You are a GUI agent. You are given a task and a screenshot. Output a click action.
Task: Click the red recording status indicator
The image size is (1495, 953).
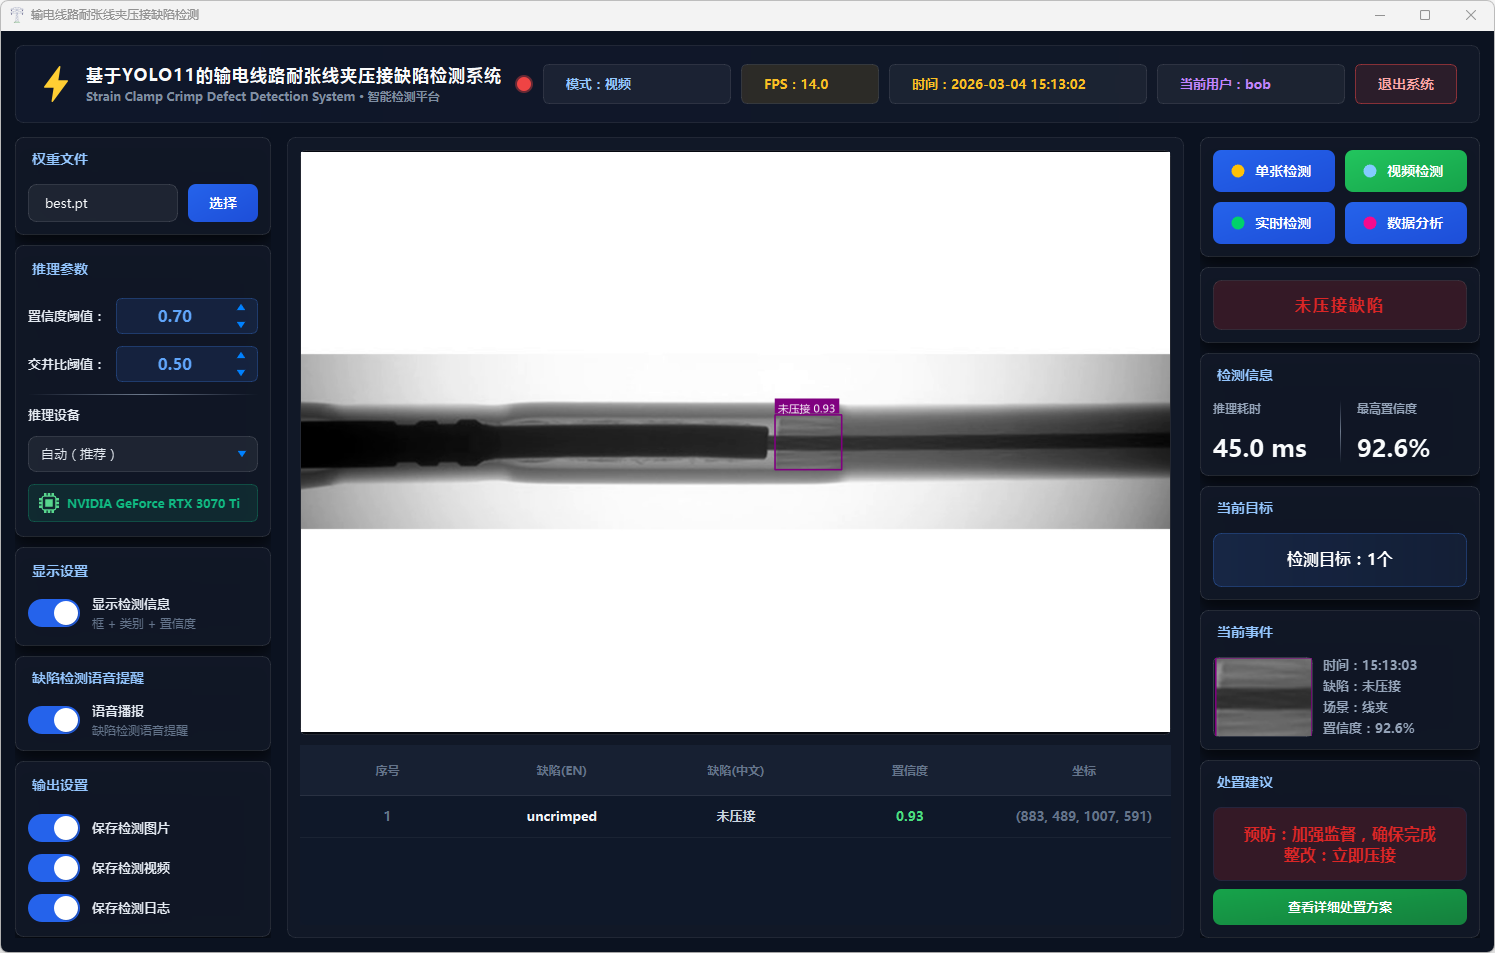(x=523, y=84)
